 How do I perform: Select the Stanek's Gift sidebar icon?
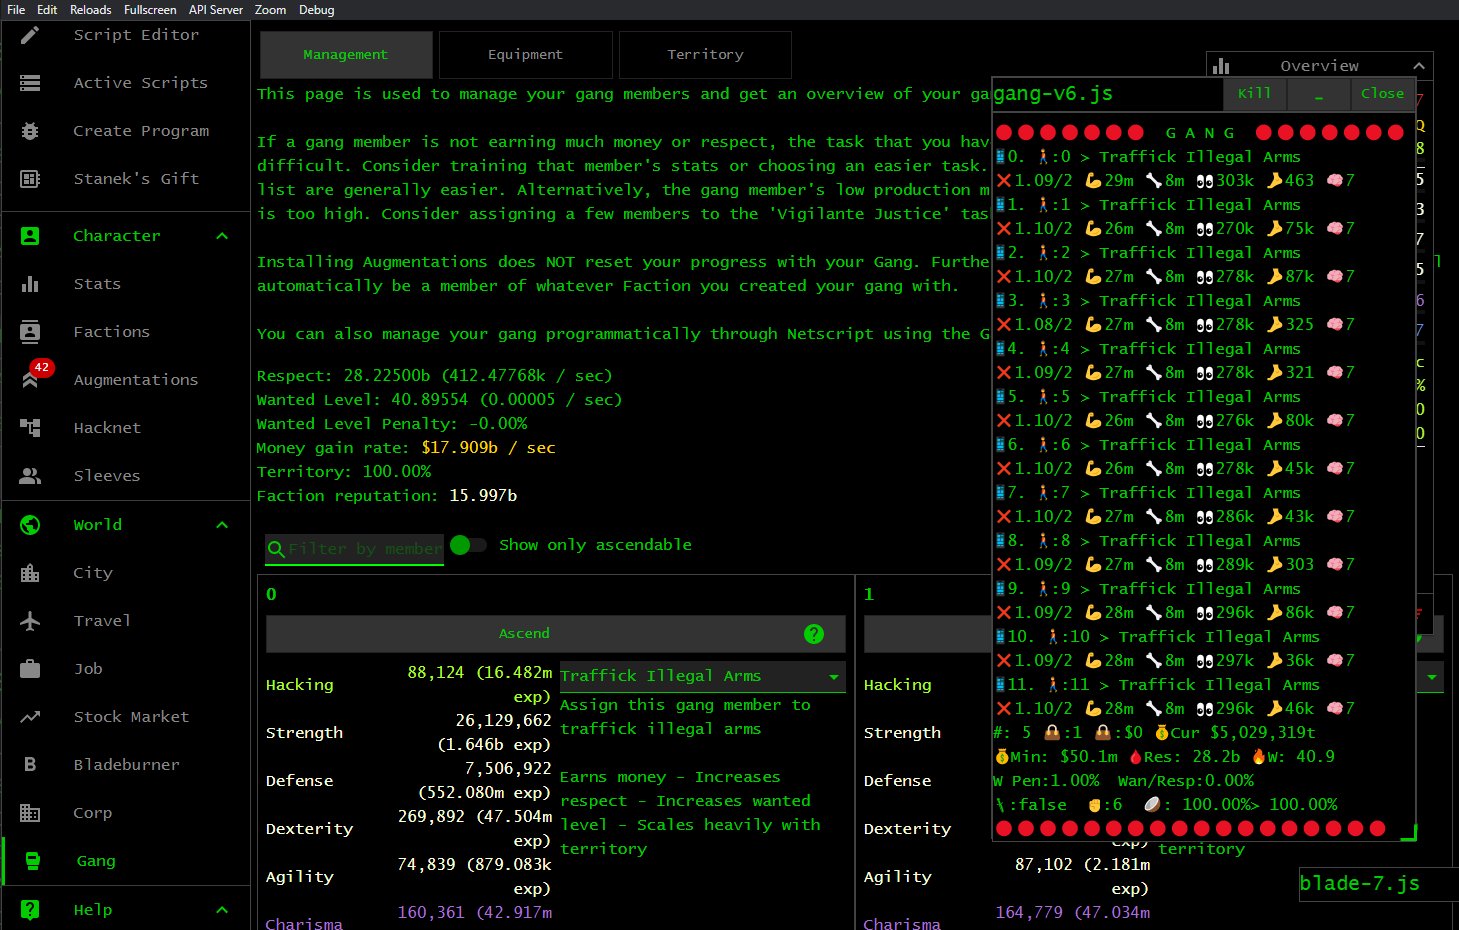[30, 179]
